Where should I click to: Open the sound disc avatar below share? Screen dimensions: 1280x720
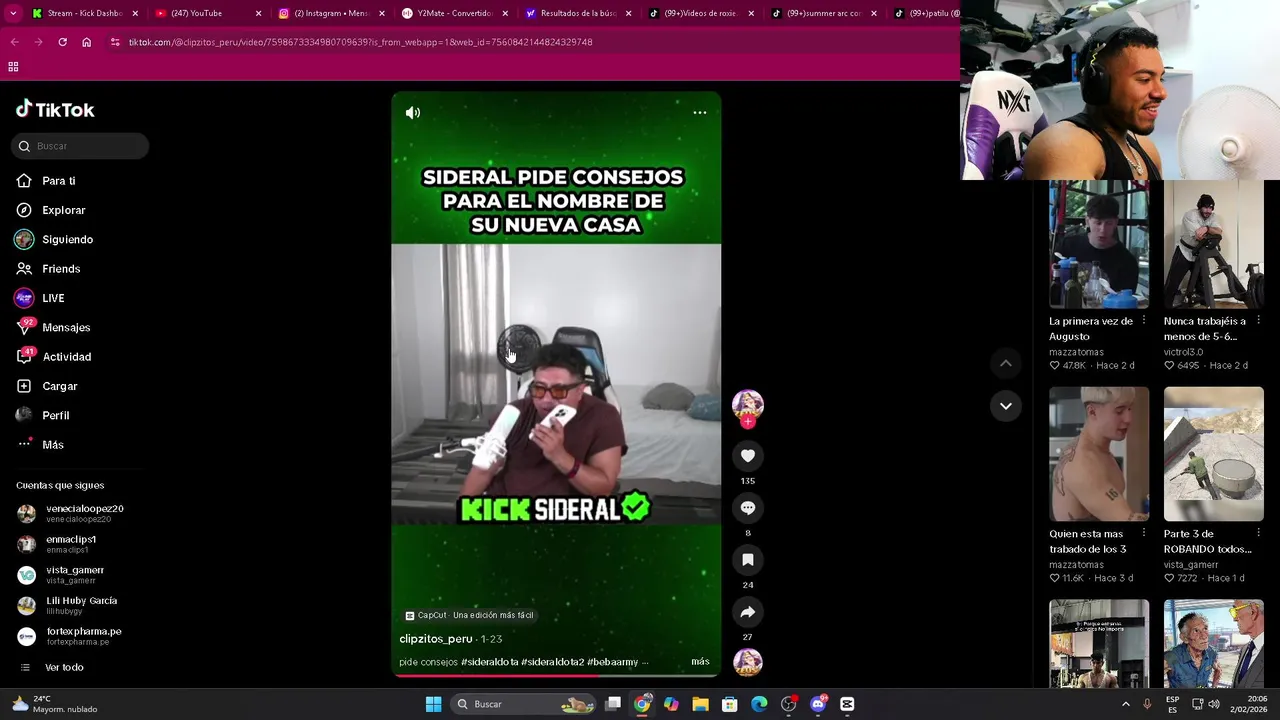(x=747, y=662)
